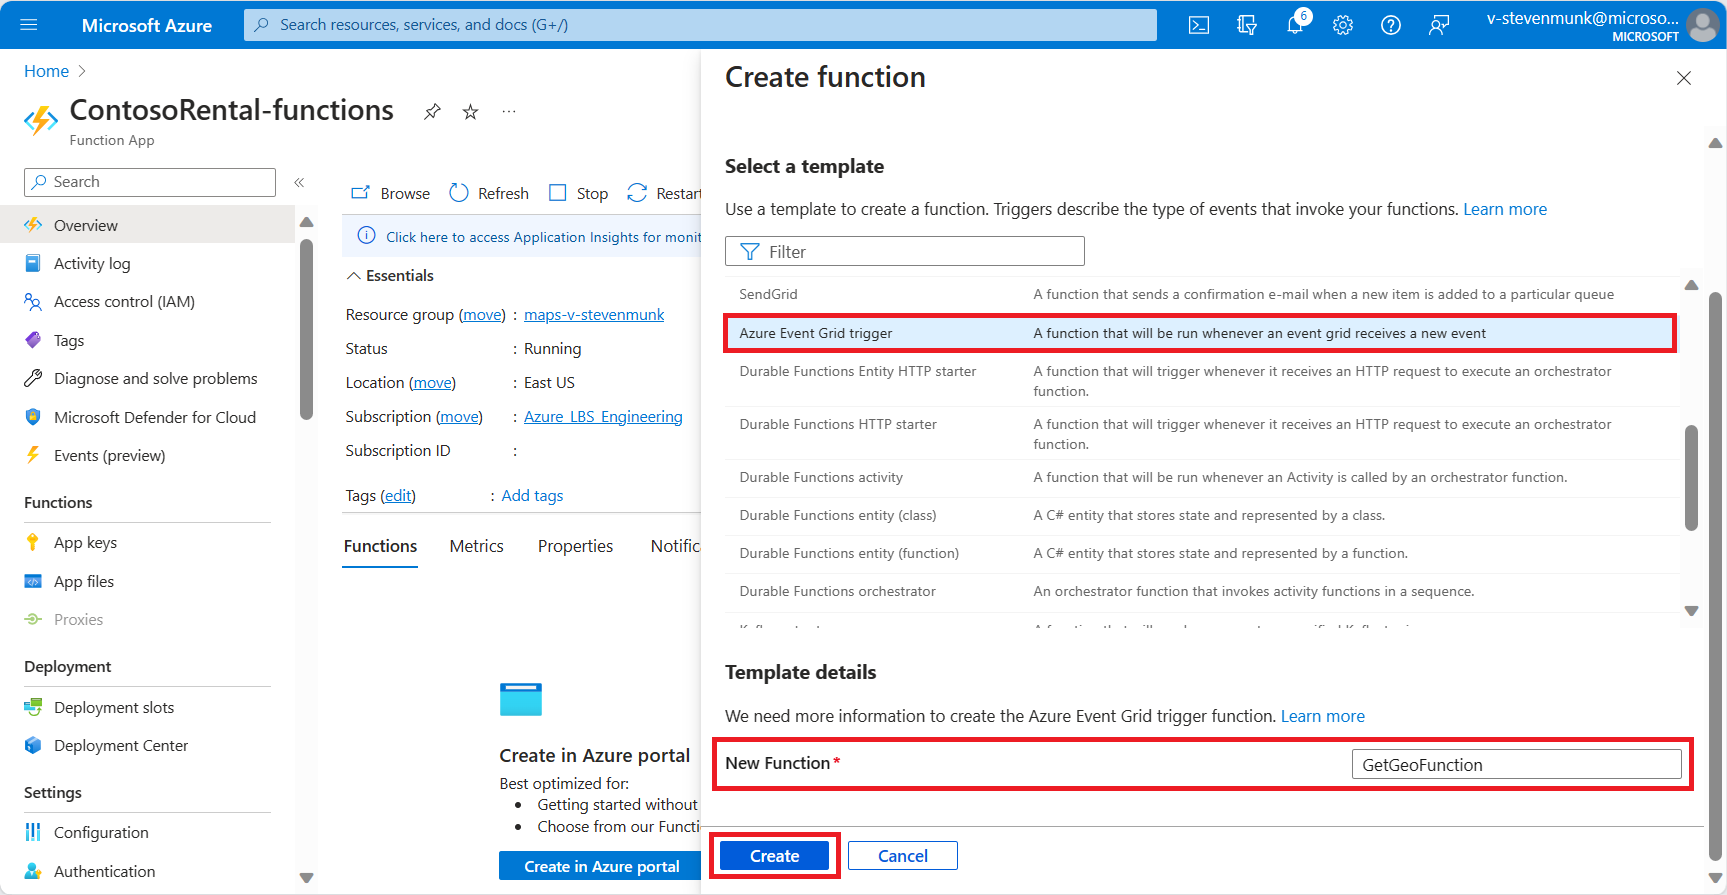Click the Cancel button
Viewport: 1727px width, 895px height.
coord(902,856)
